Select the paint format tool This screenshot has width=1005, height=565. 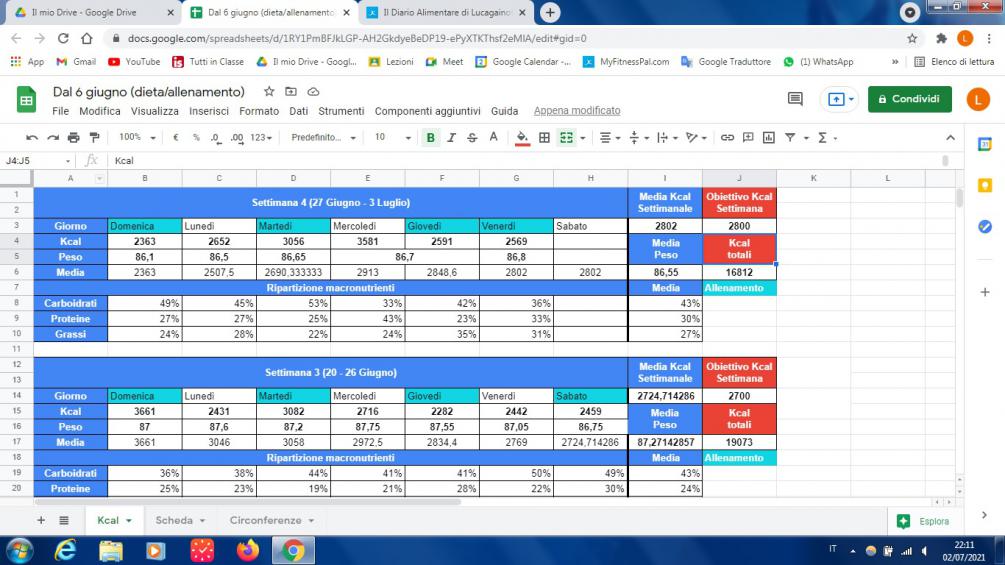[x=94, y=137]
